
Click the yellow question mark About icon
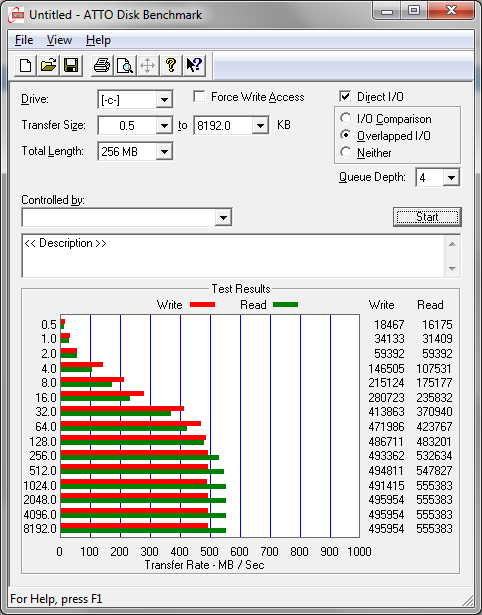pos(171,65)
